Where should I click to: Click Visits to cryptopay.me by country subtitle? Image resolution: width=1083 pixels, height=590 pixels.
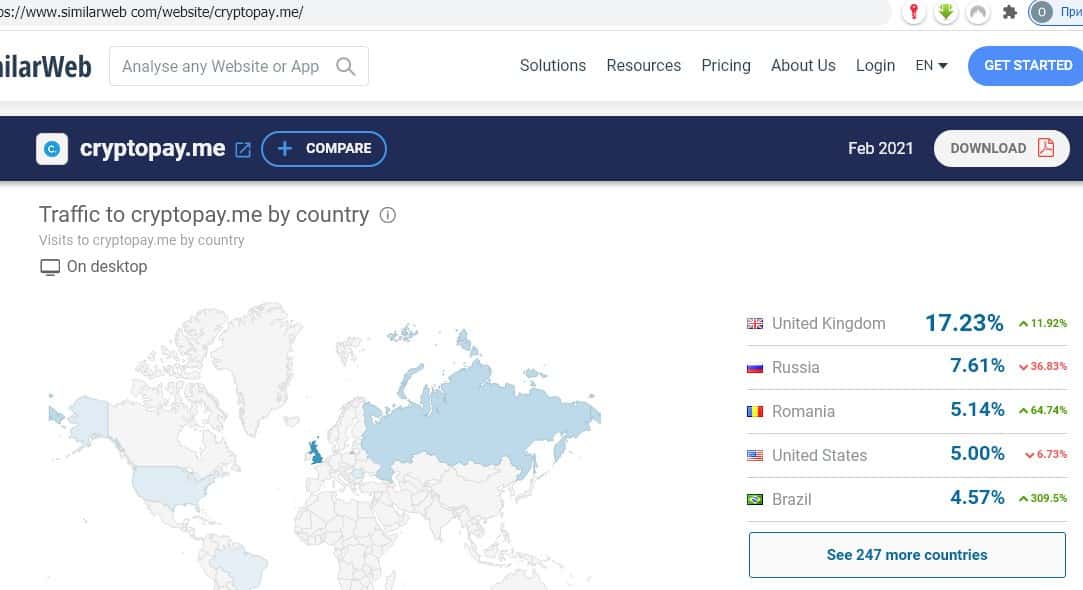point(142,240)
